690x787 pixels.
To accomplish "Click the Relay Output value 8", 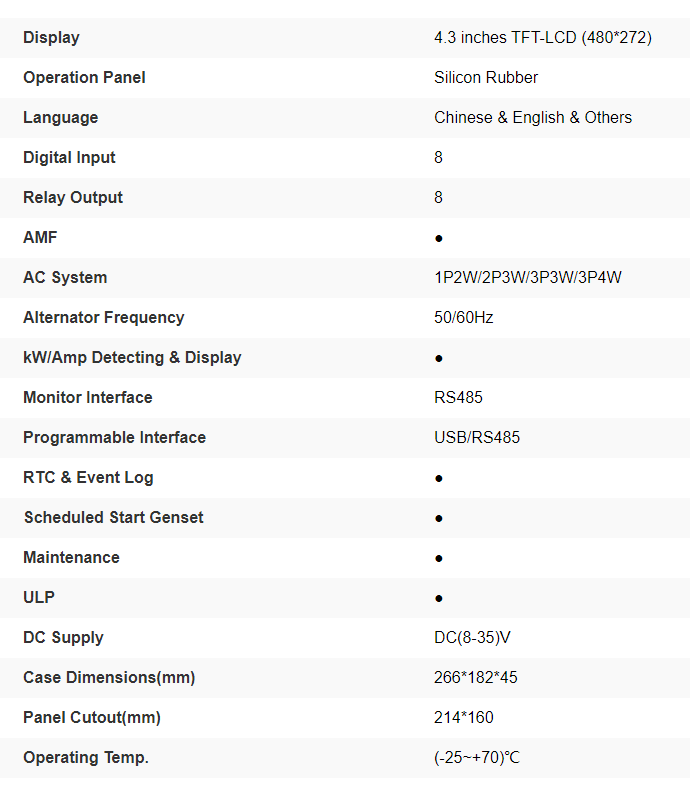I will [x=439, y=198].
